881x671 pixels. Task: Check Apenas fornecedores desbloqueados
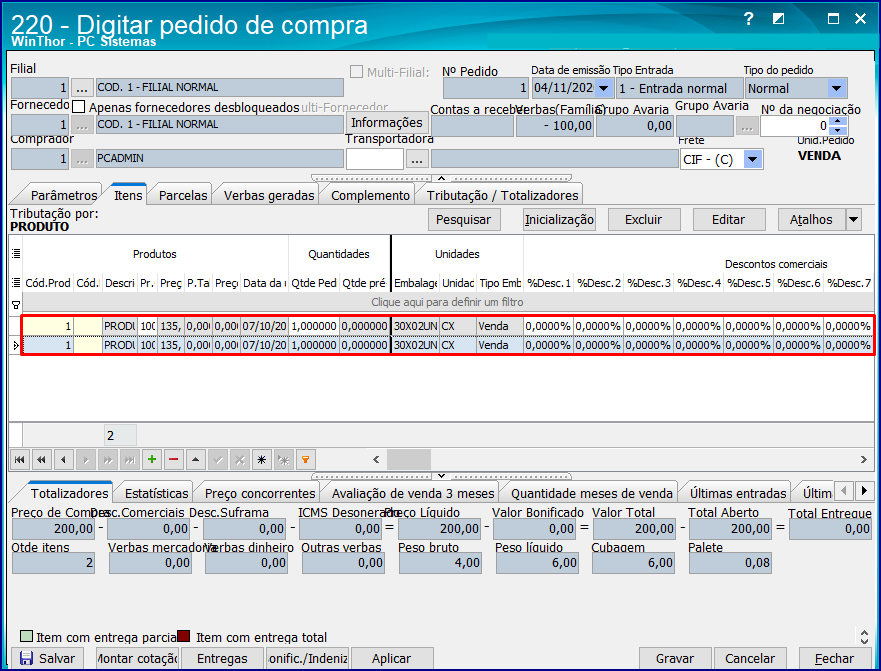click(x=79, y=107)
